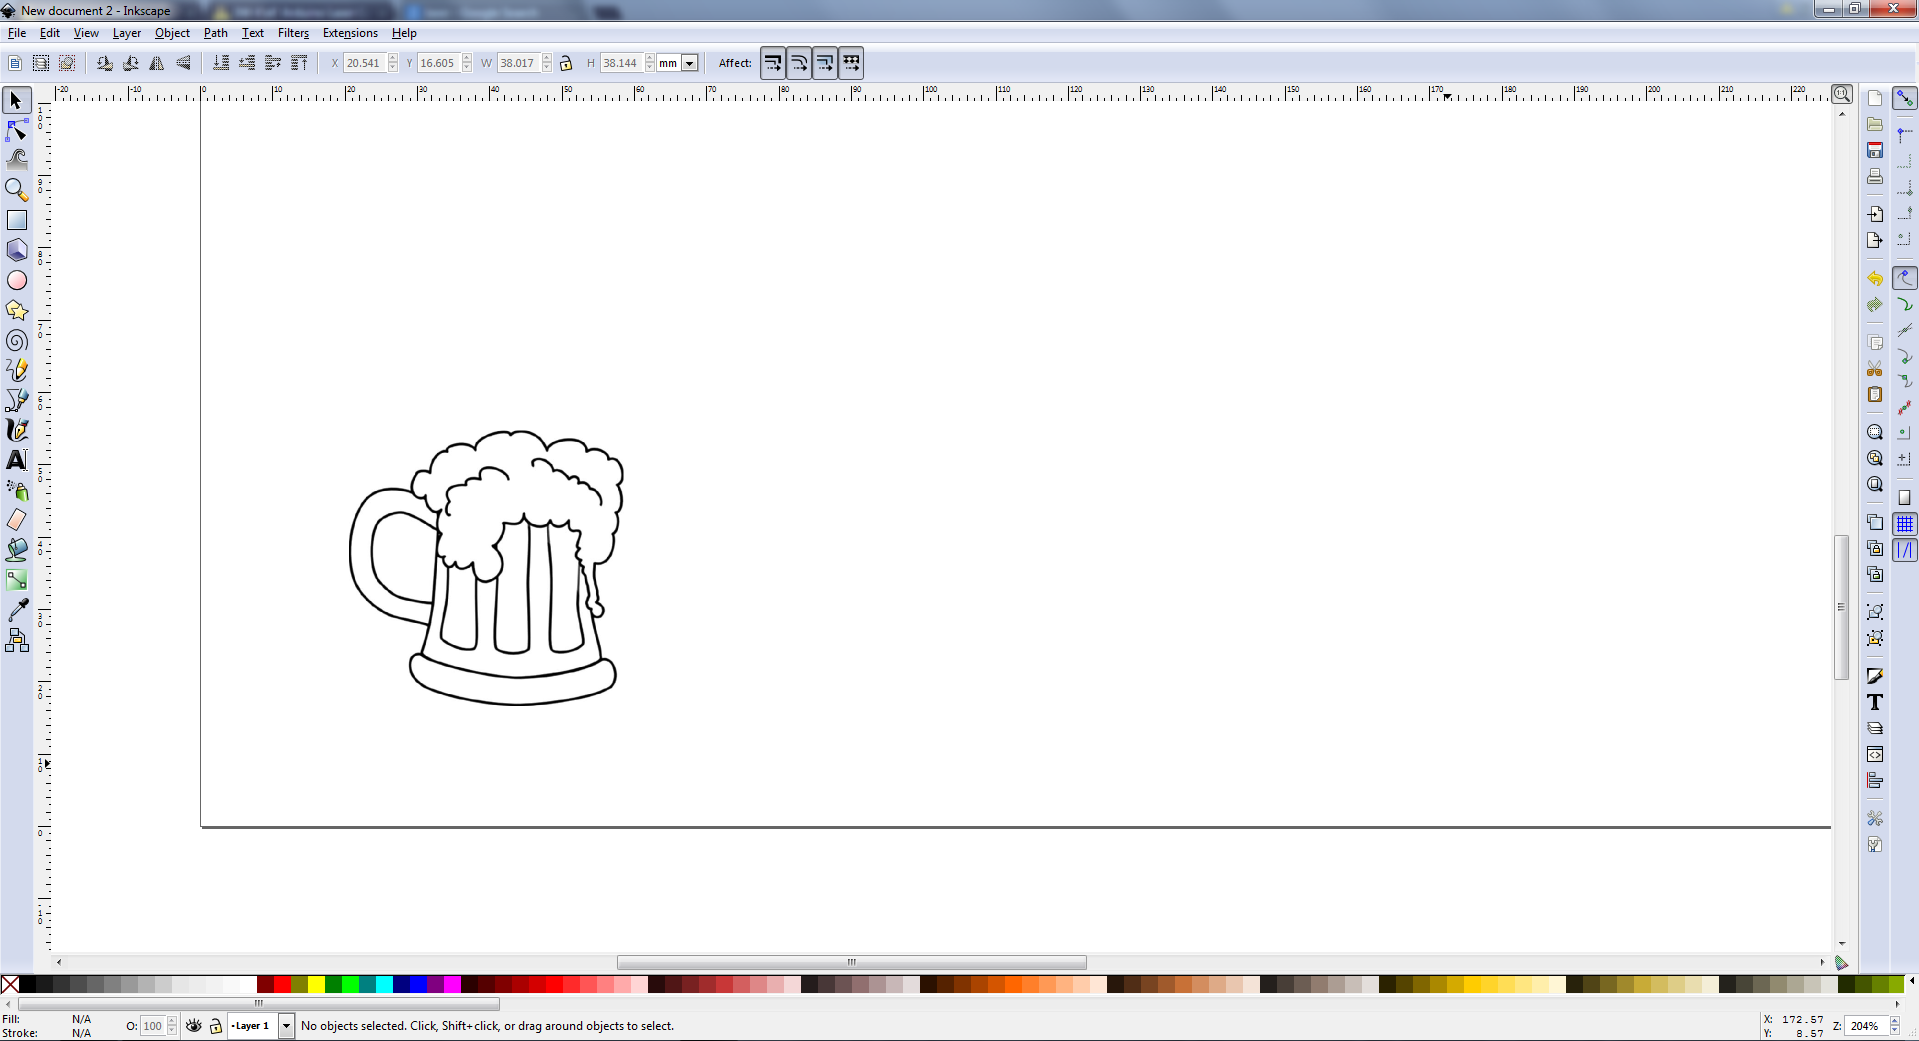Click X position spinner arrows

(393, 63)
